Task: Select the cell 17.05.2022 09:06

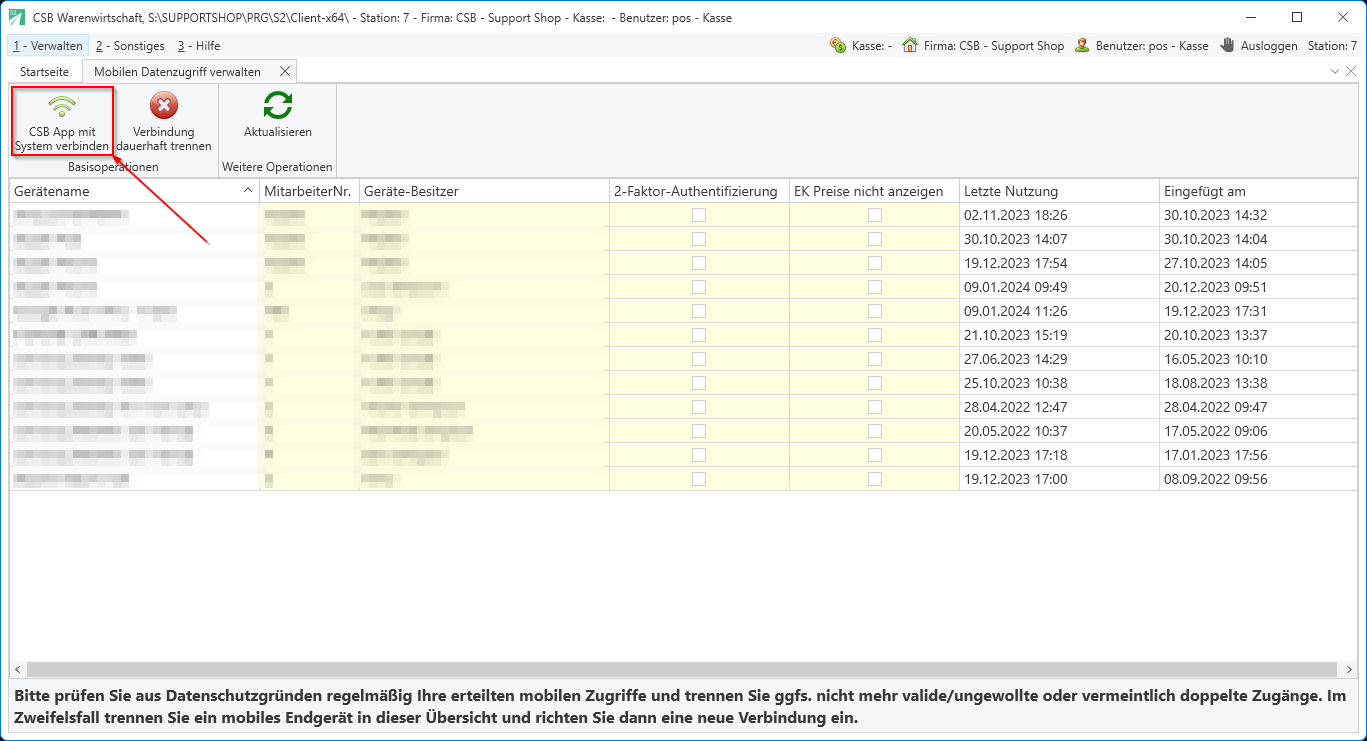Action: point(1258,431)
